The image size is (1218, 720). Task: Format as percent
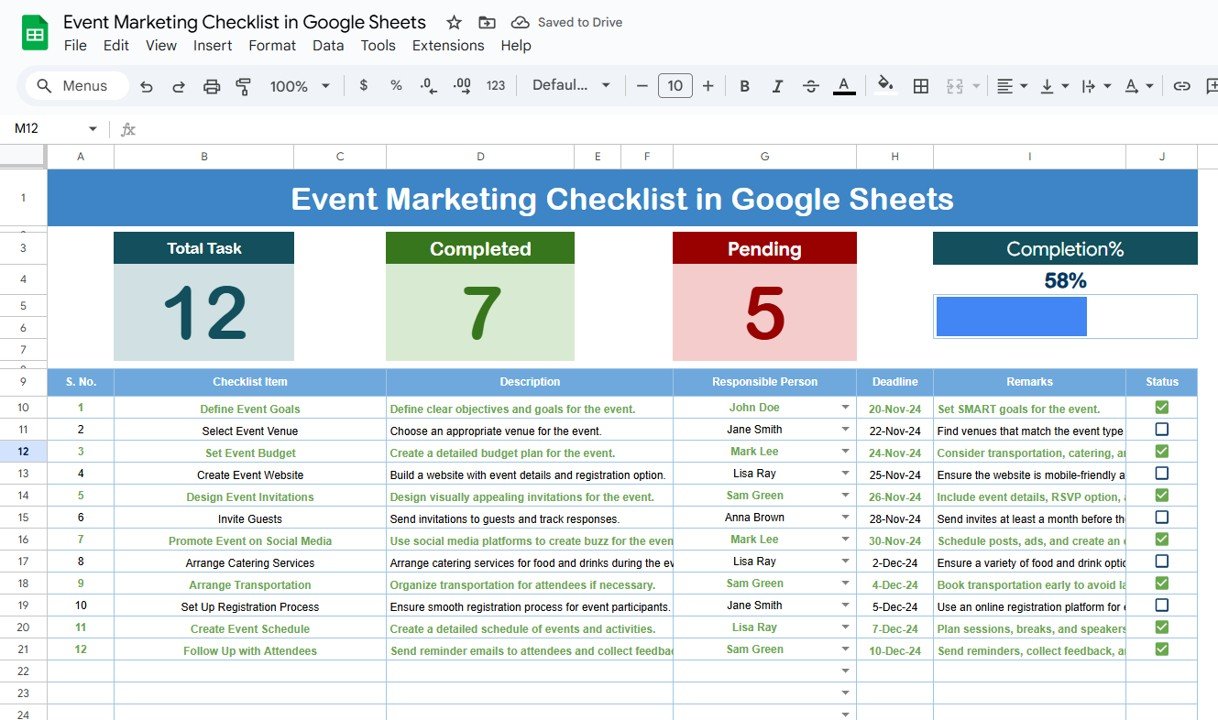[396, 86]
